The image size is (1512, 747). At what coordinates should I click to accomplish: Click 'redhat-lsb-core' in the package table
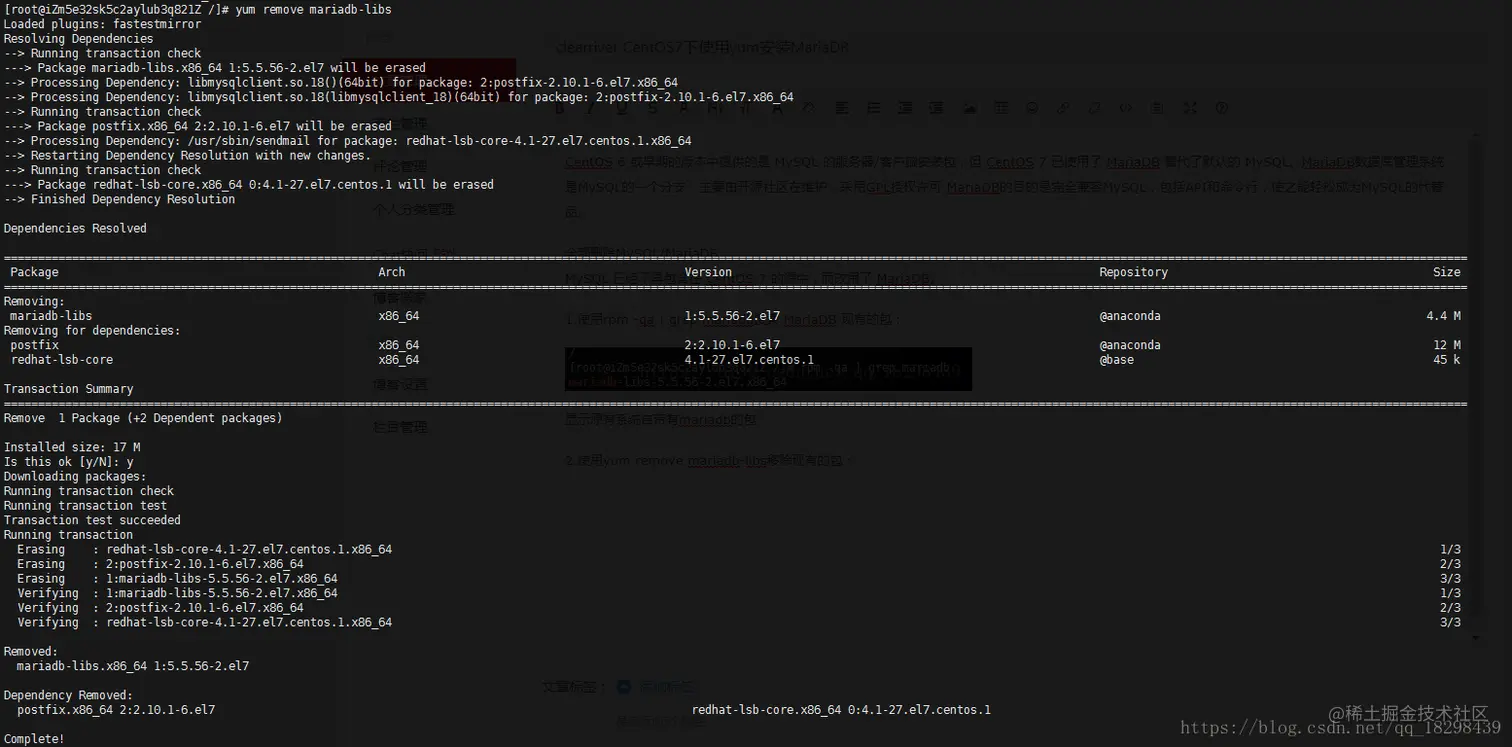tap(61, 360)
